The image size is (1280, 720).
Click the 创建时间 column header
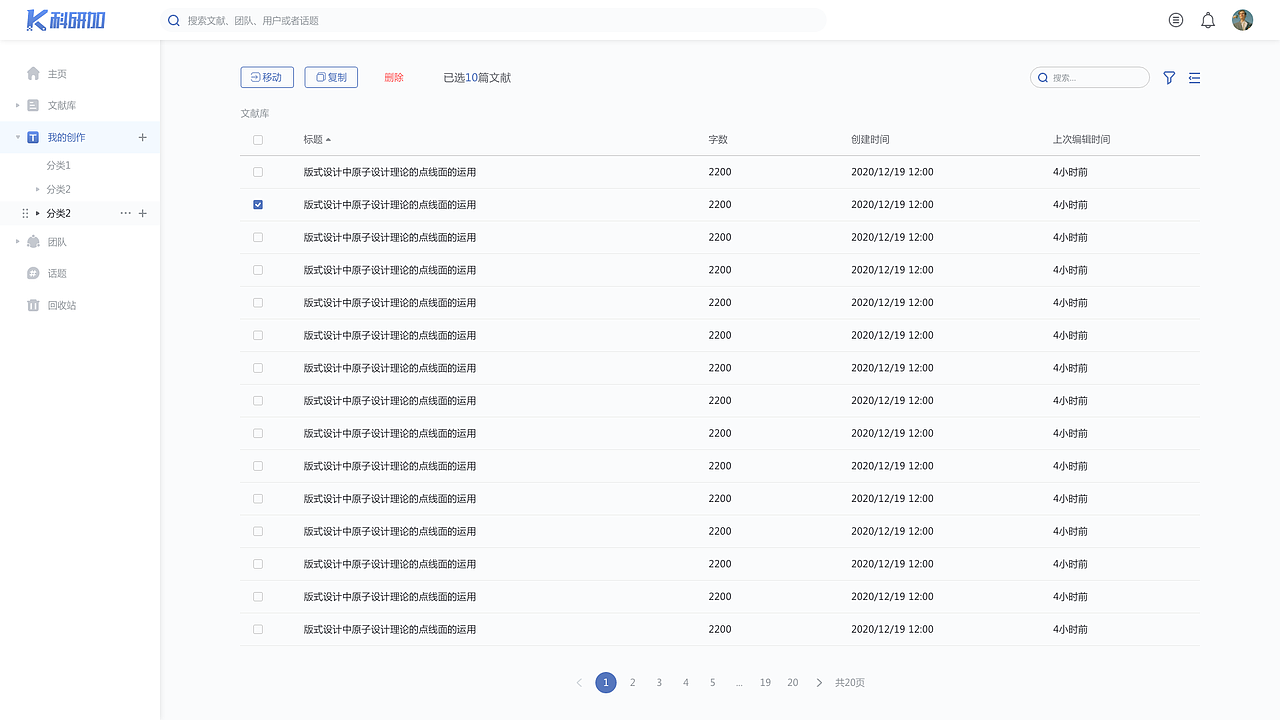pos(870,140)
